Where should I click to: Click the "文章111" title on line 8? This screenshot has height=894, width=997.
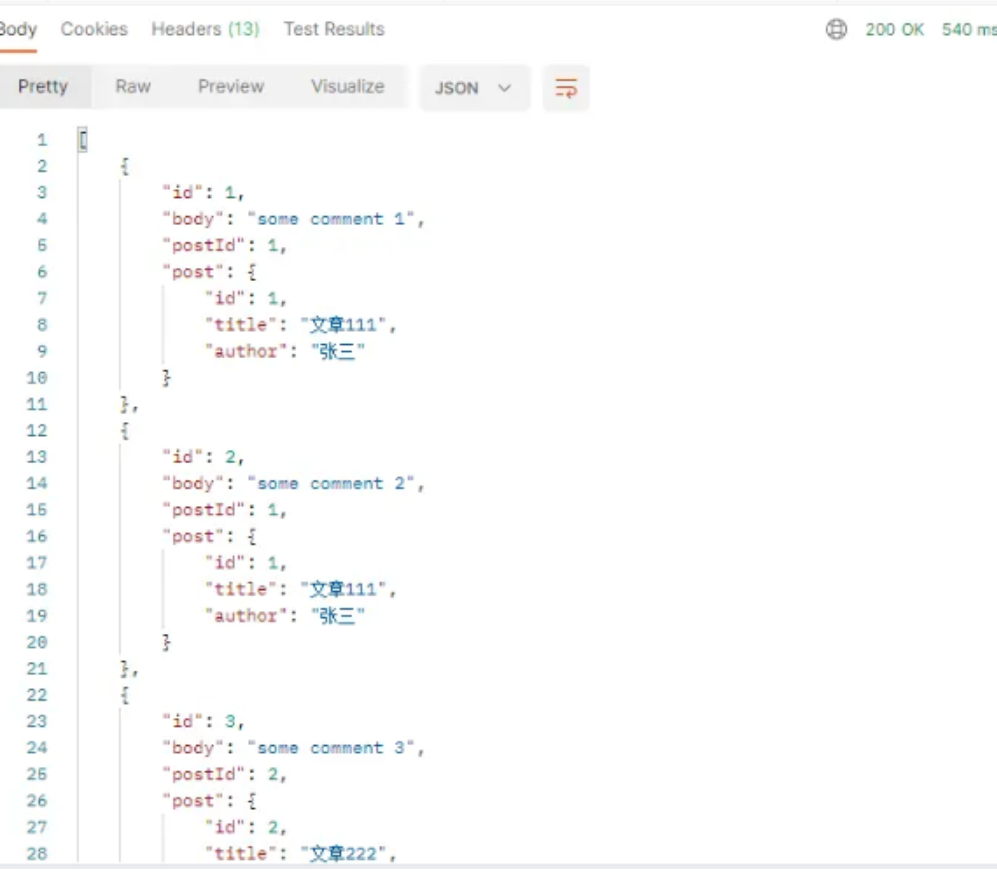pos(343,325)
